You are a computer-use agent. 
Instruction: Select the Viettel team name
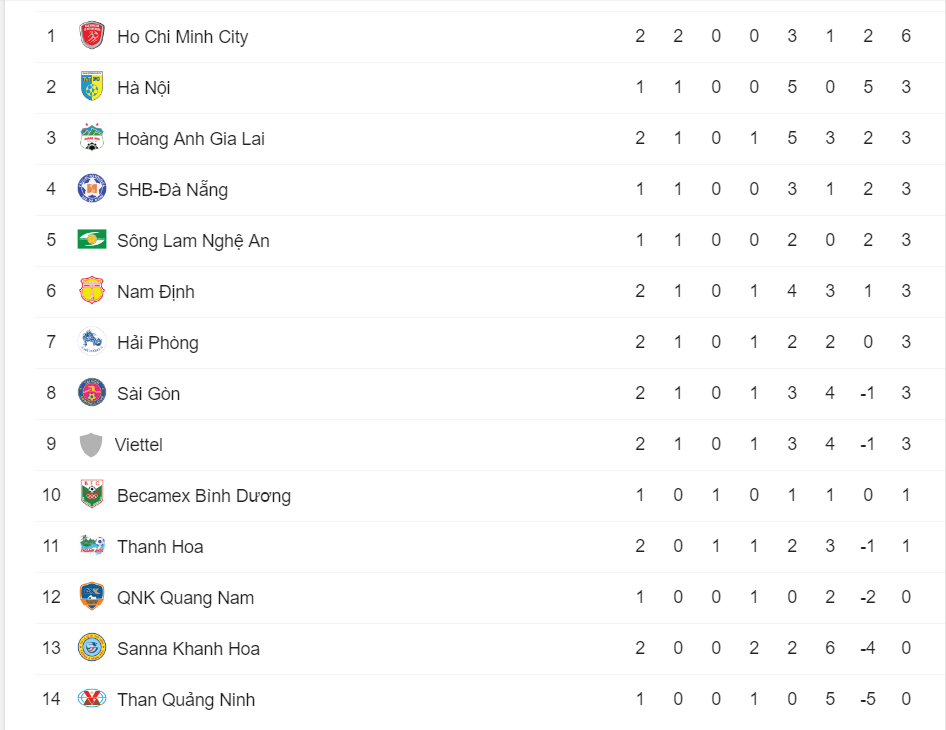point(139,445)
